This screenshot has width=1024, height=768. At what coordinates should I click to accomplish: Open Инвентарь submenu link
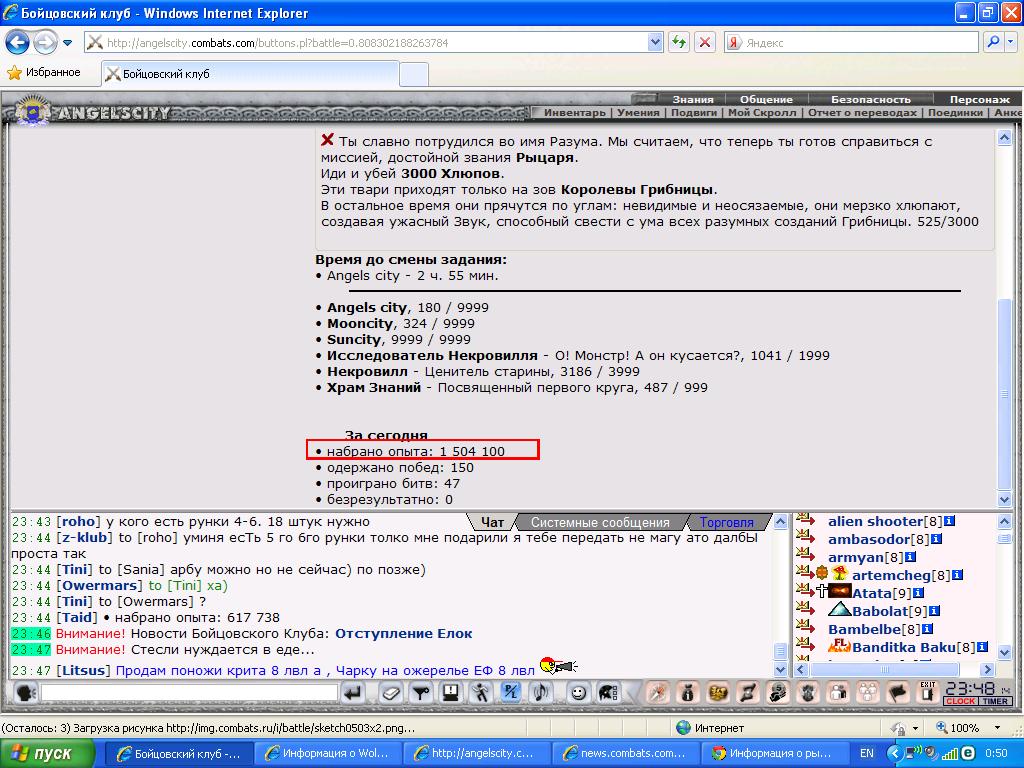coord(575,112)
